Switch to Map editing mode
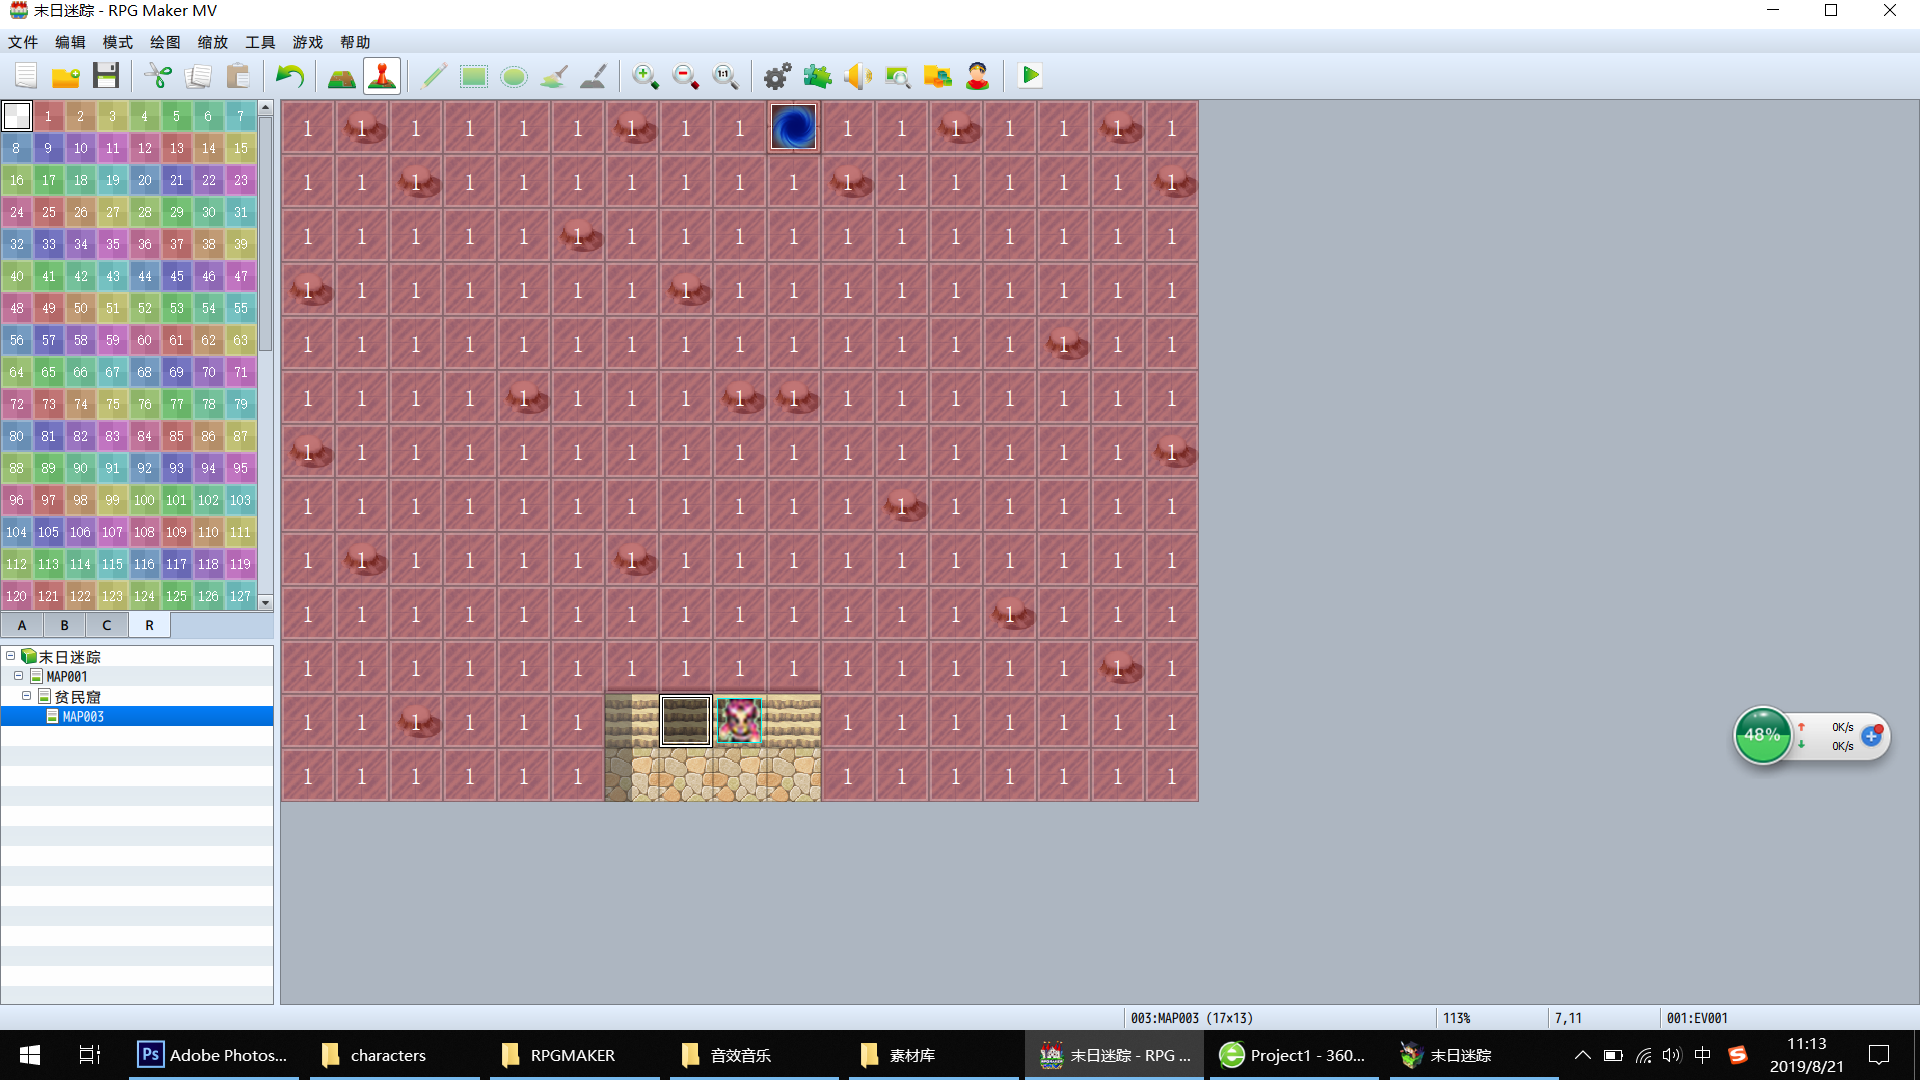 pos(342,76)
